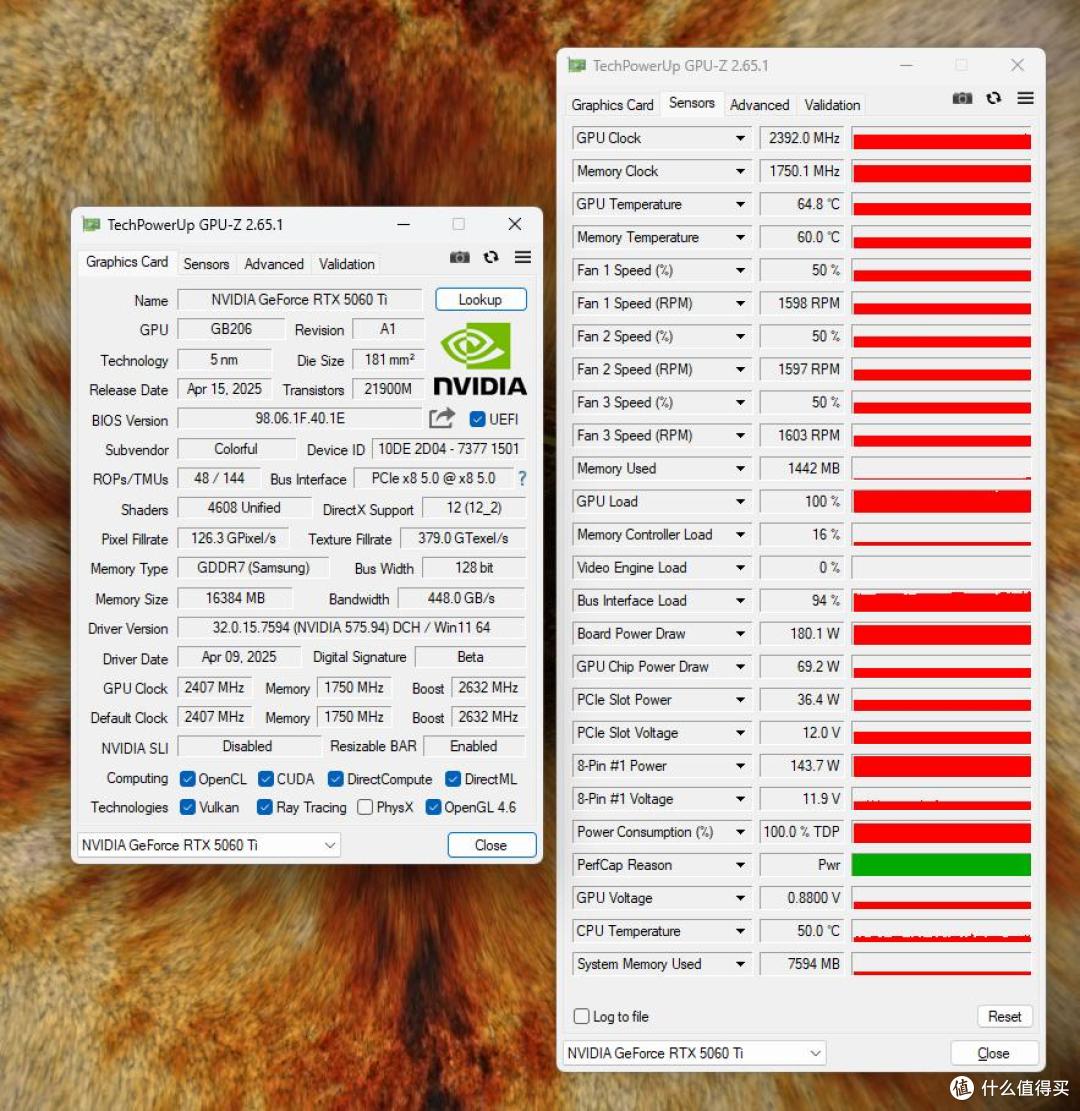Click the Lookup button
The width and height of the screenshot is (1080, 1111).
pos(480,299)
